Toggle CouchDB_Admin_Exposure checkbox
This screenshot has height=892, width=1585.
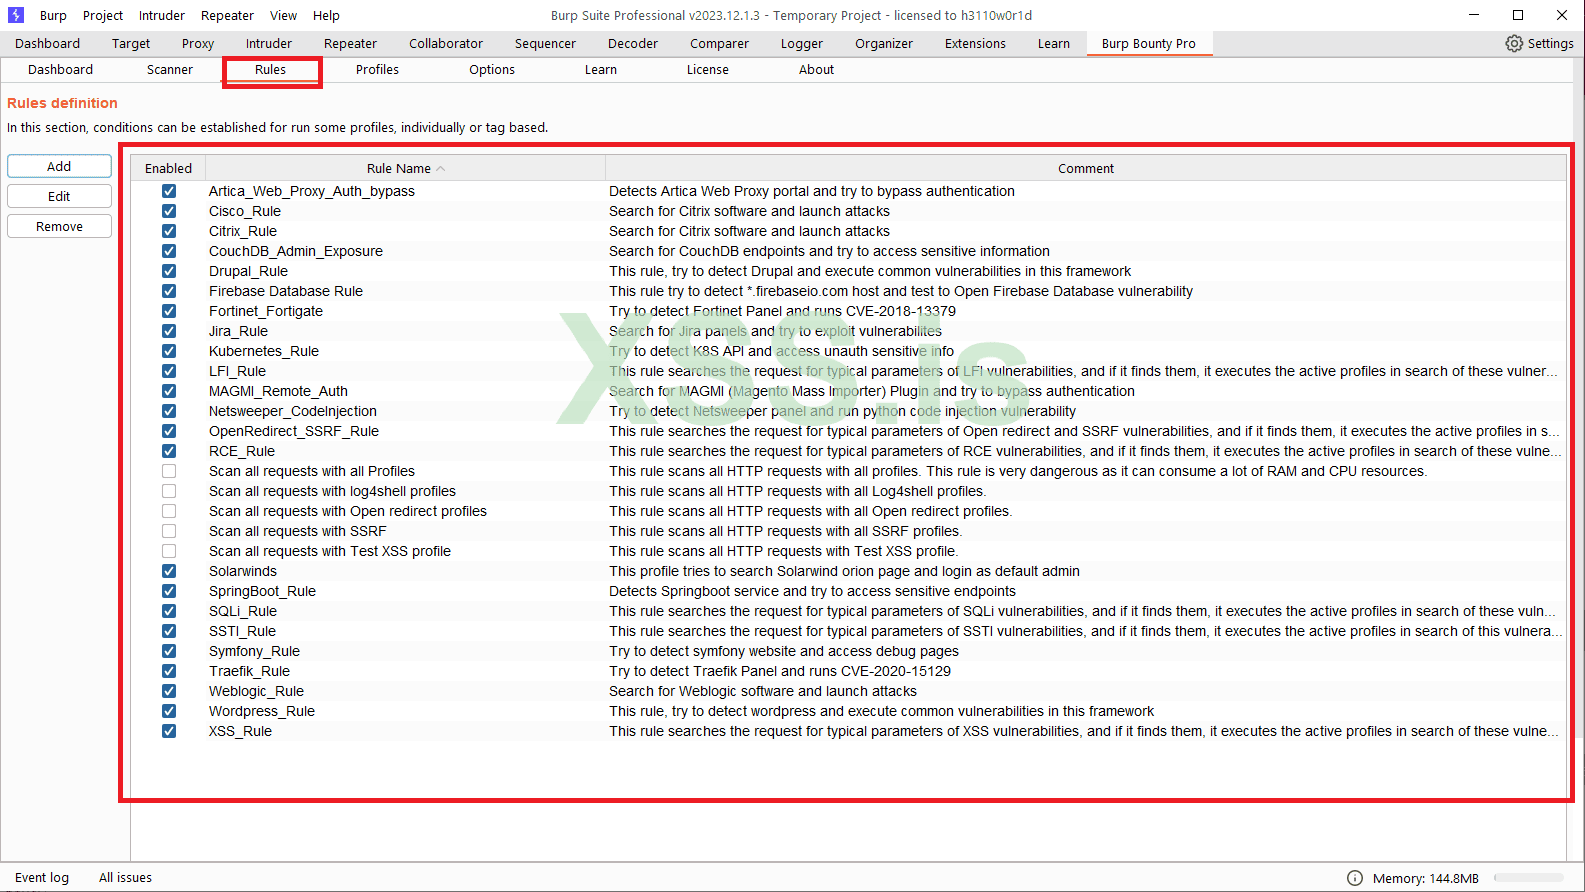[x=169, y=251]
